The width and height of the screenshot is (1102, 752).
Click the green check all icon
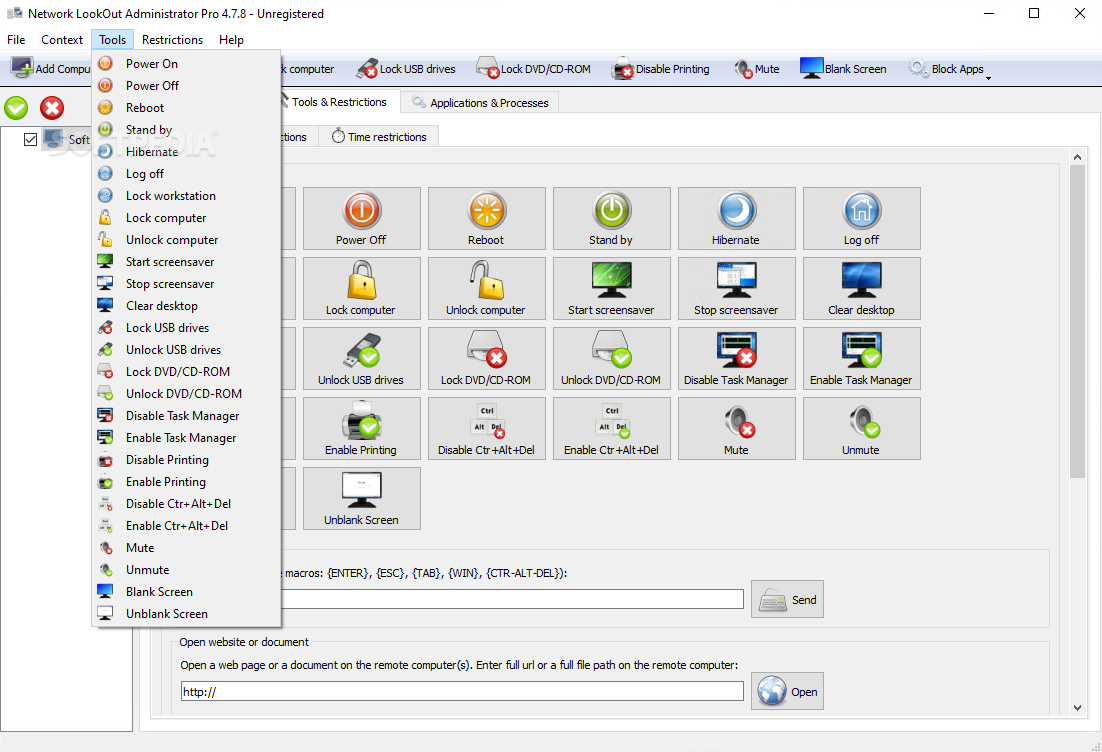tap(16, 108)
